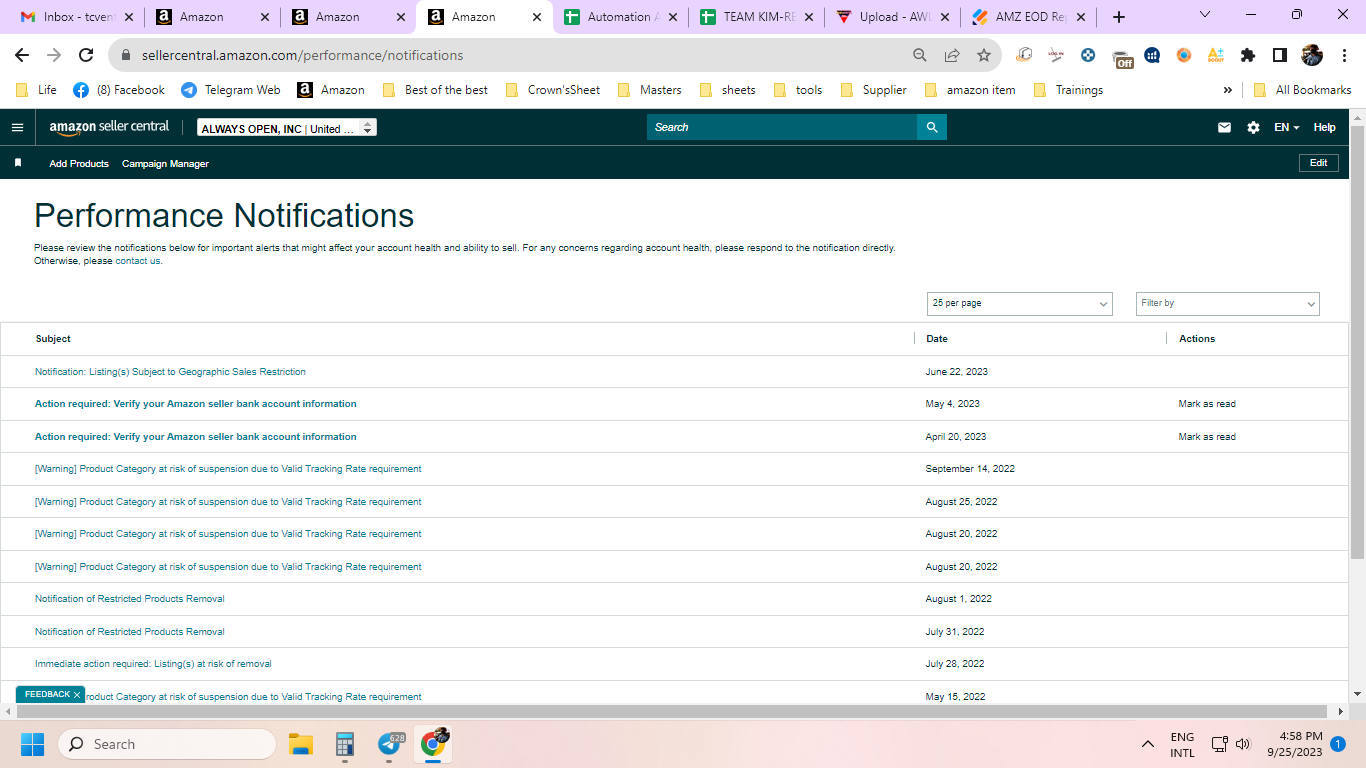Click the Chrome icon on the taskbar
This screenshot has width=1366, height=768.
tap(434, 743)
